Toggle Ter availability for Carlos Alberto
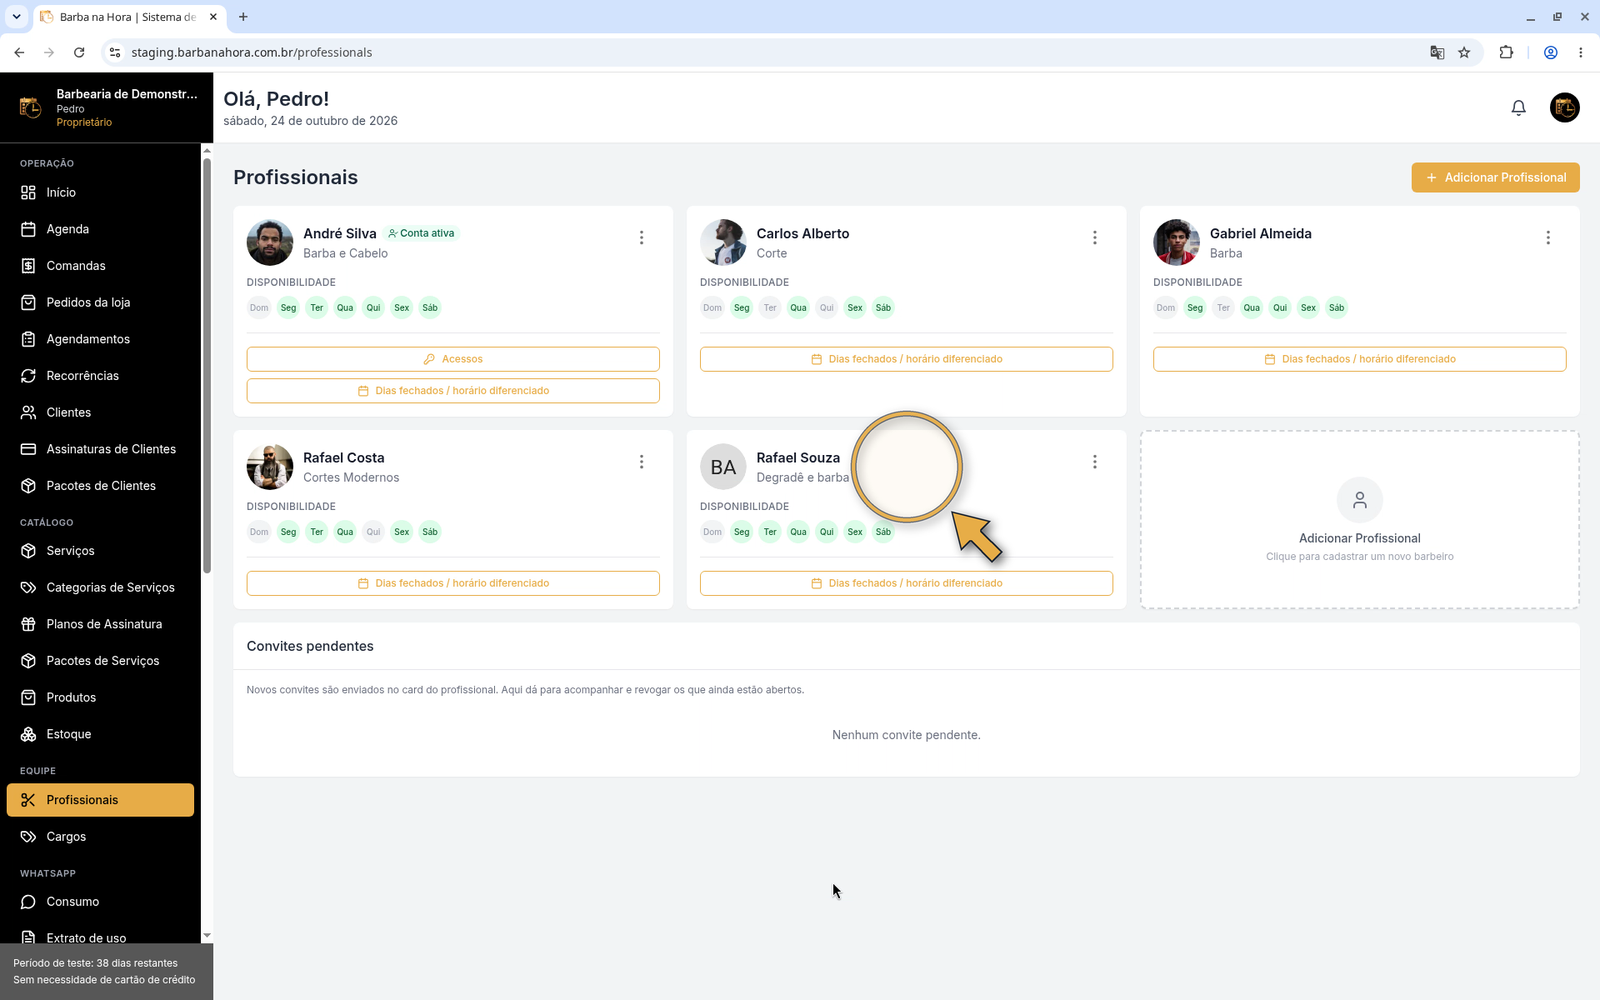 770,308
